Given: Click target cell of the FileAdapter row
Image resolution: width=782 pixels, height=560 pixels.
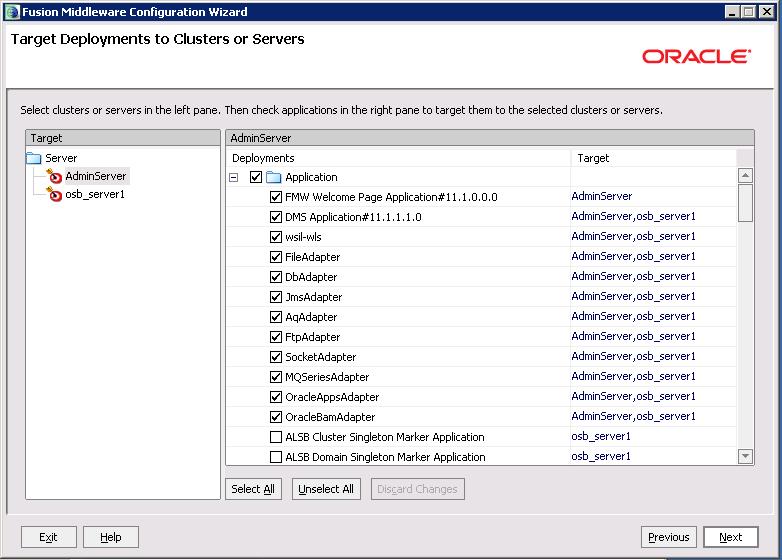Looking at the screenshot, I should 653,256.
